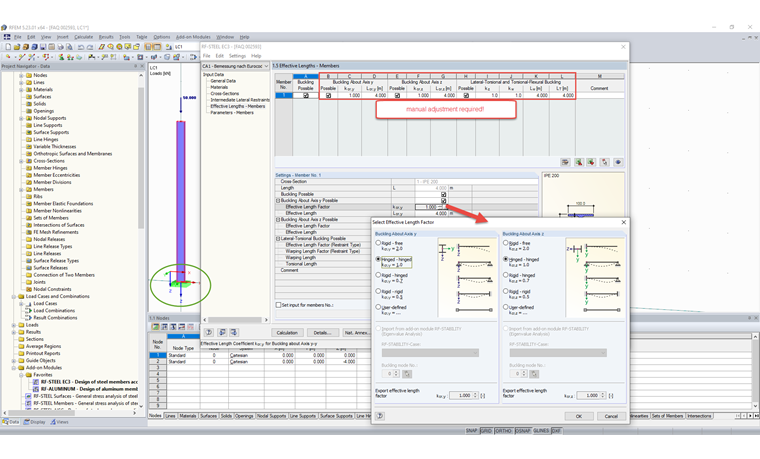This screenshot has width=760, height=459.
Task: Click the Save disk icon in toolbar
Action: pos(43,47)
